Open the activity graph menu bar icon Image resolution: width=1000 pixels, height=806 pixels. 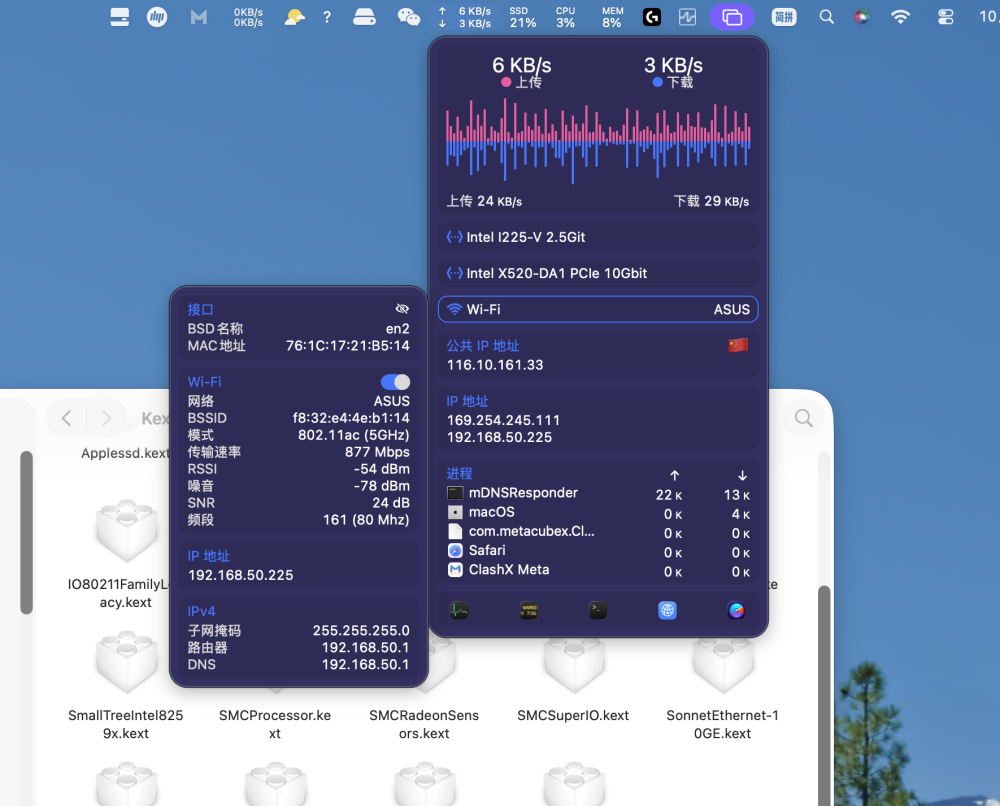tap(688, 17)
